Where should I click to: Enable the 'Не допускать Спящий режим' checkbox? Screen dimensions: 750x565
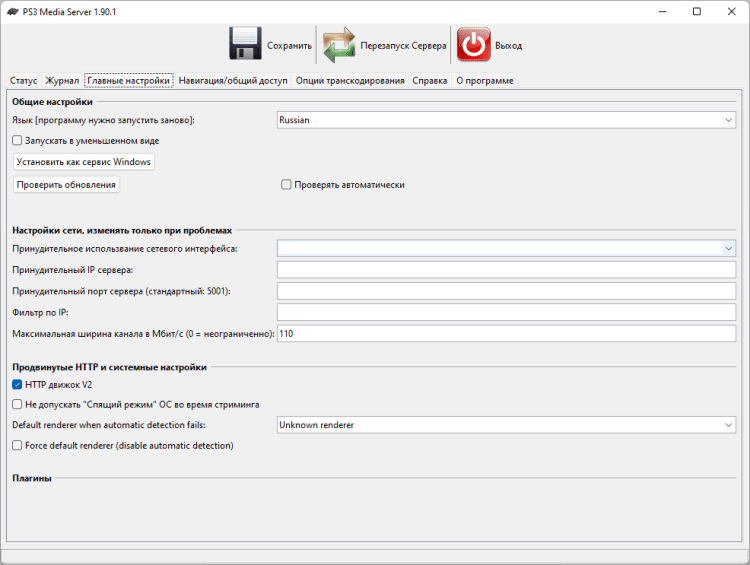(17, 404)
